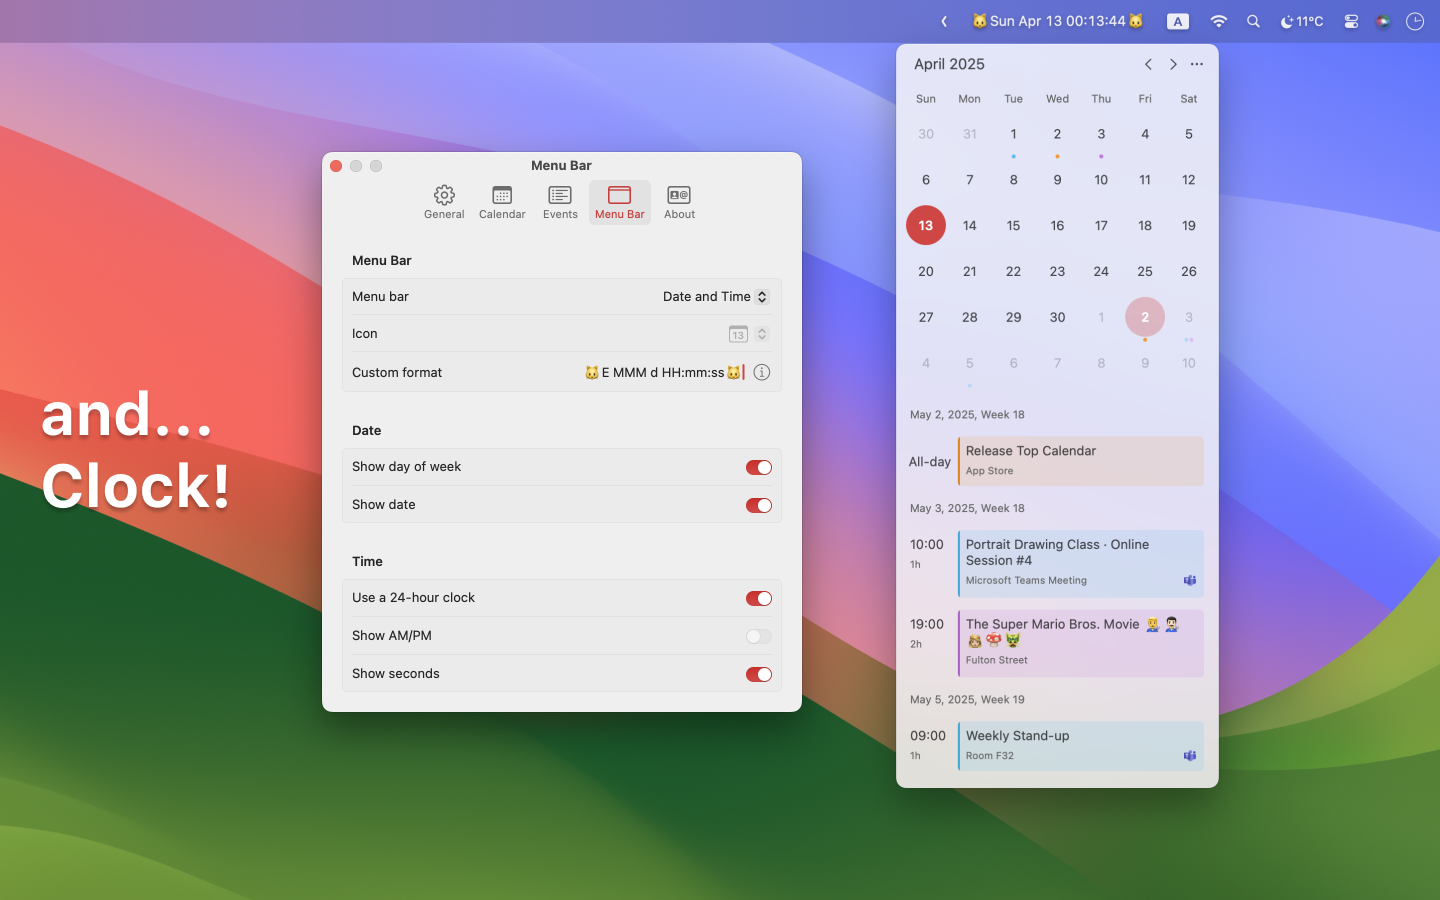Open the About tab
This screenshot has height=900, width=1440.
click(x=679, y=202)
